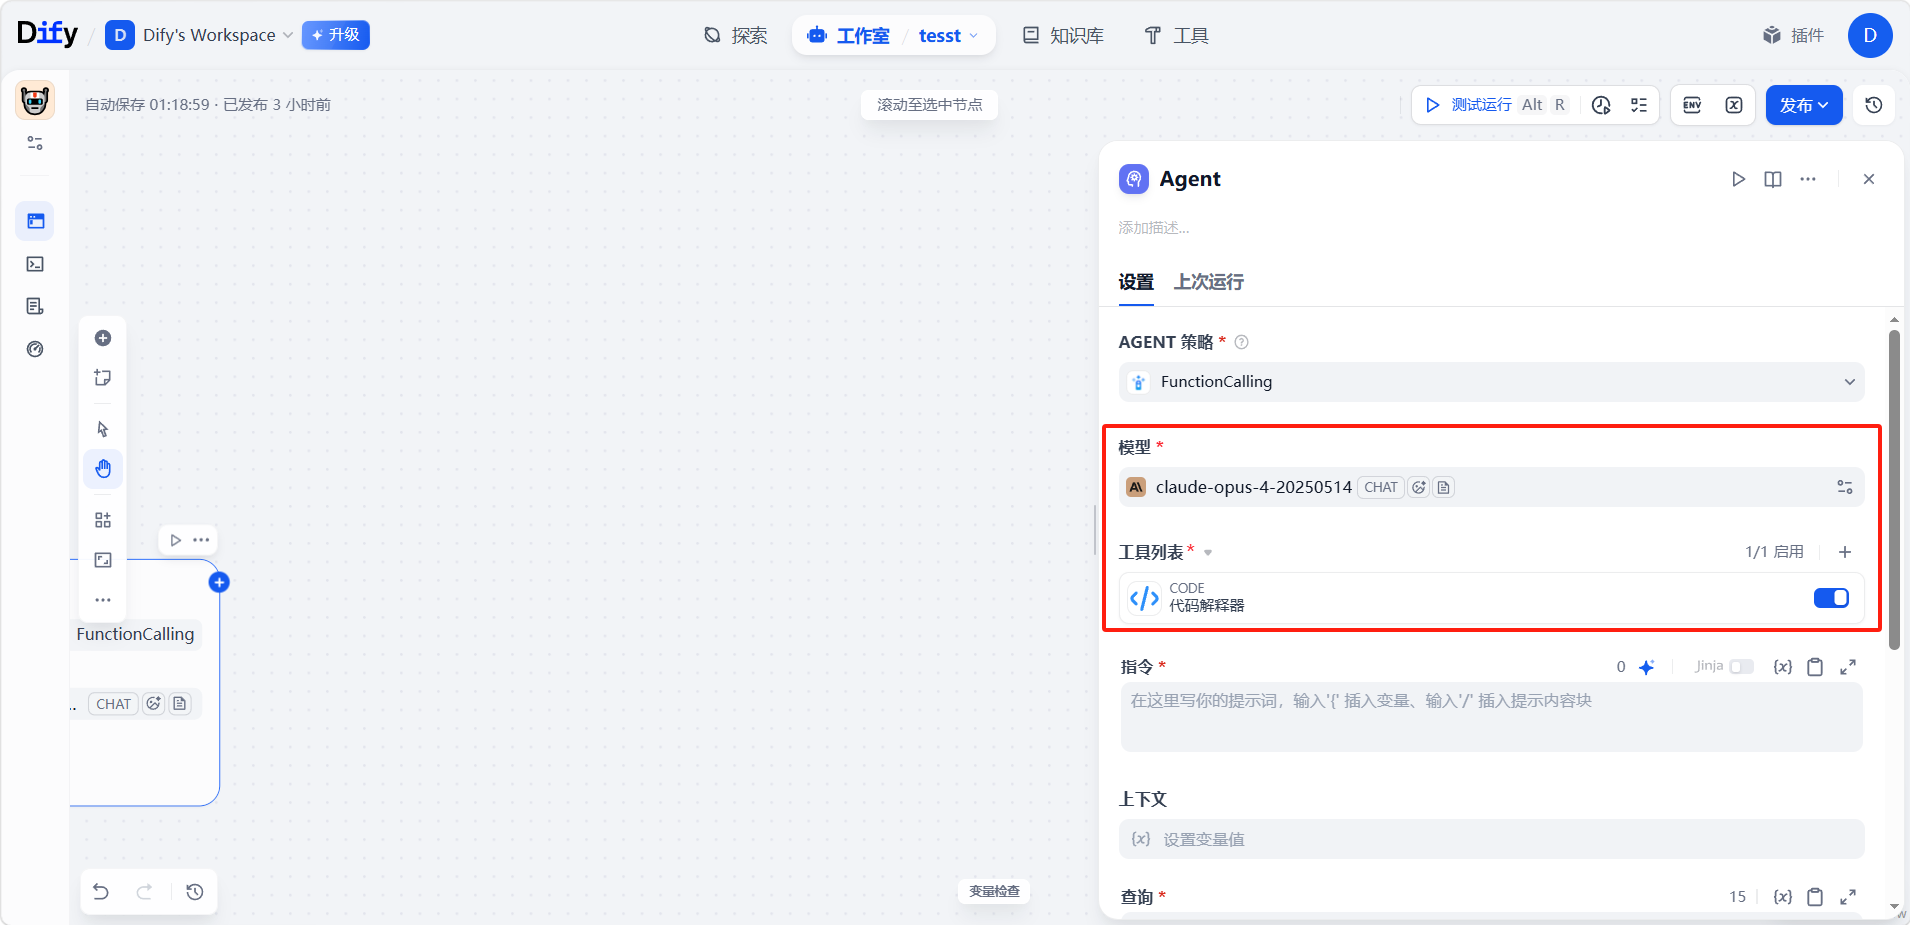
Task: Open the 发布 publish dropdown
Action: coord(1804,105)
